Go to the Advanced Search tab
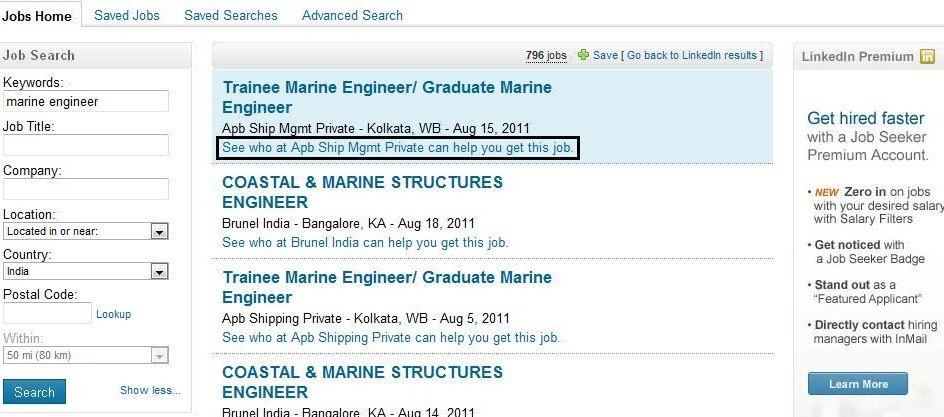The width and height of the screenshot is (944, 417). 352,15
